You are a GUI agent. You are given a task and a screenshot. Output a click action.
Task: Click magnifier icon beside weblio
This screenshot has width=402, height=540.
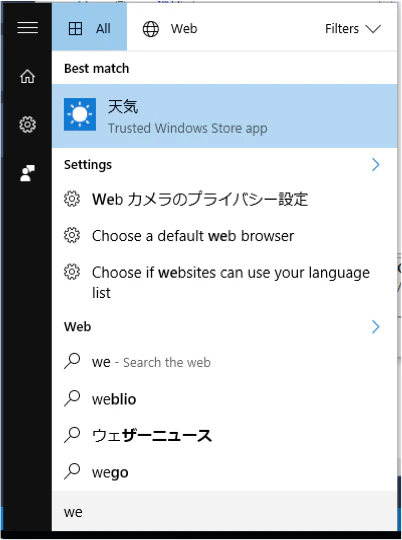click(x=72, y=398)
